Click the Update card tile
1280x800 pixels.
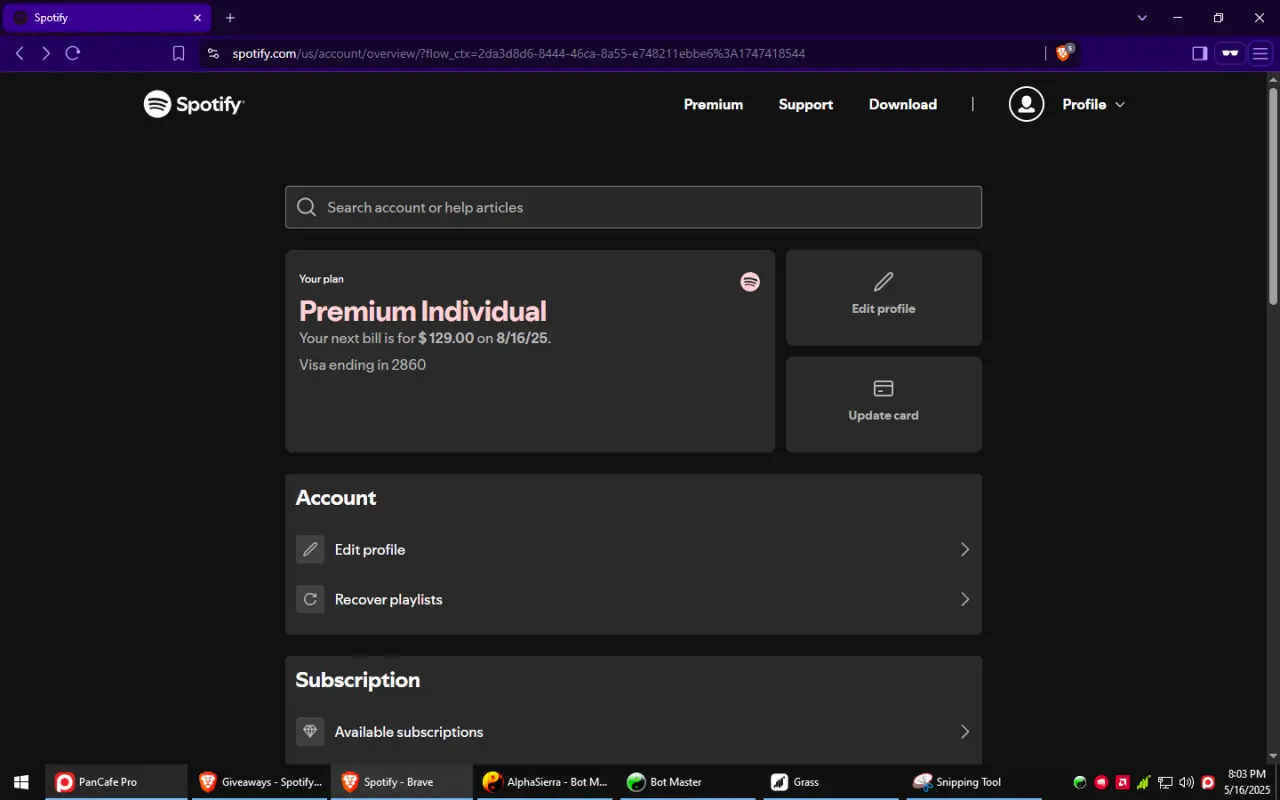click(884, 404)
